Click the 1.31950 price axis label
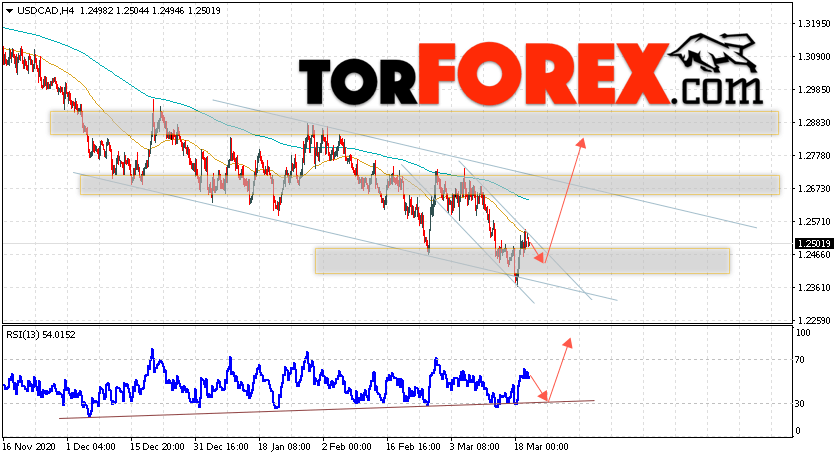 tap(814, 24)
